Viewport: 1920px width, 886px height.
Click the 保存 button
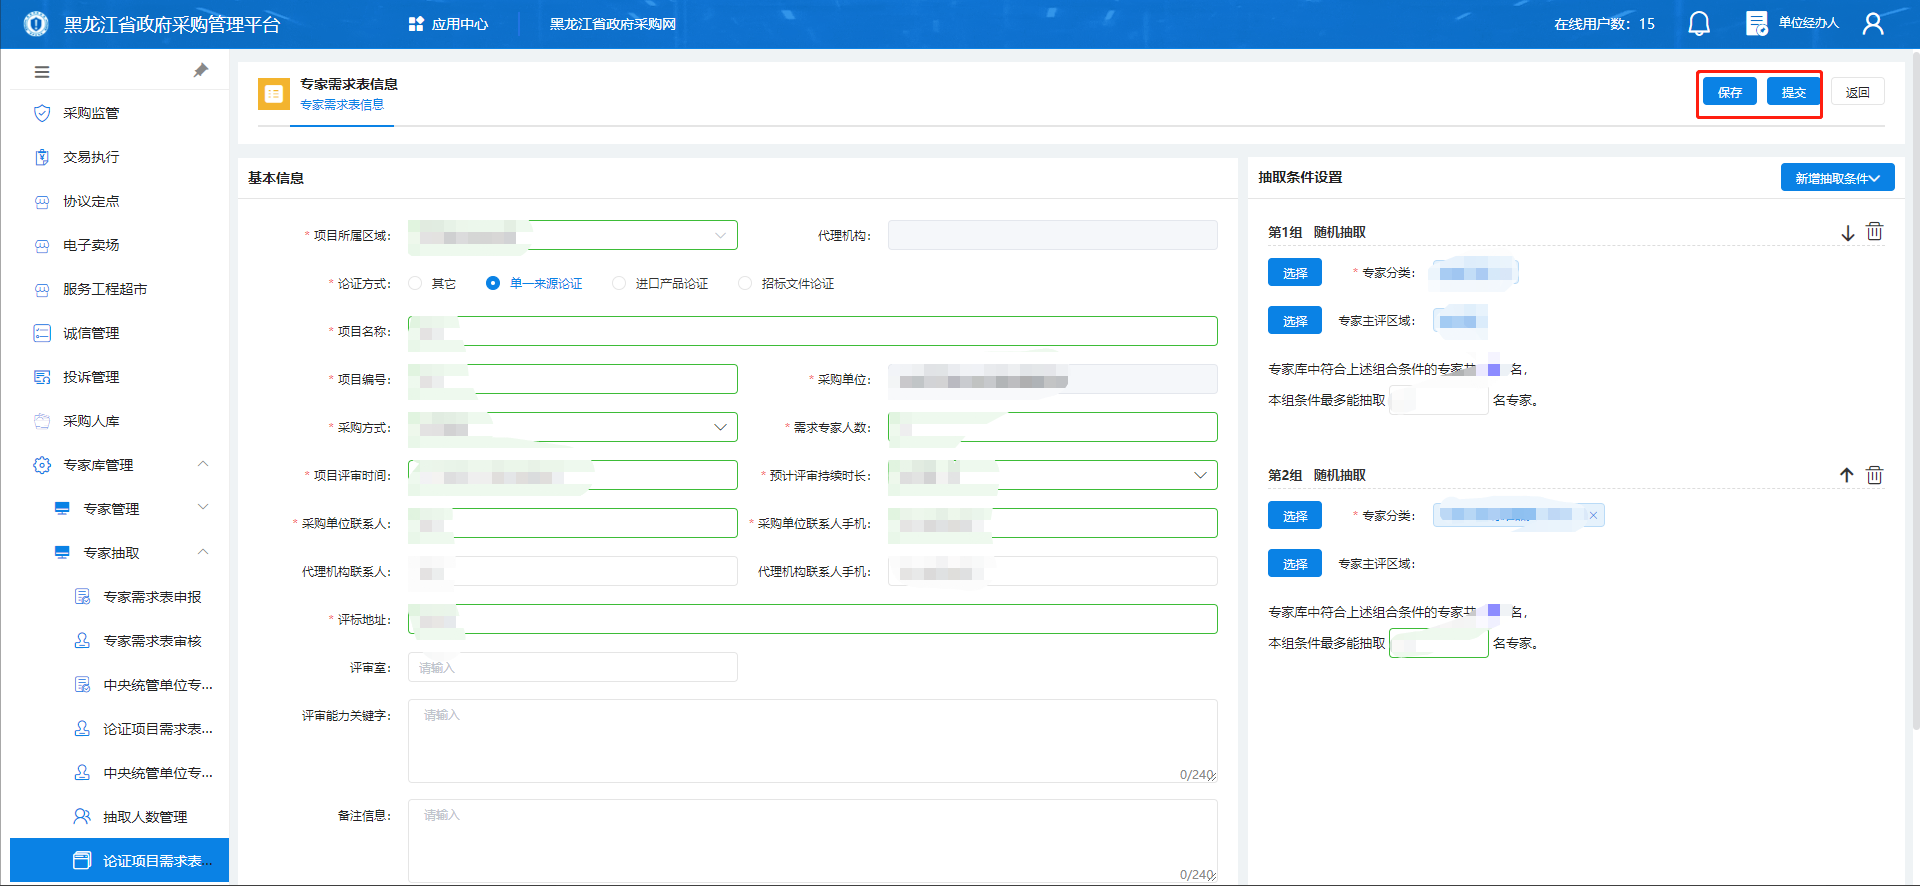pyautogui.click(x=1730, y=92)
